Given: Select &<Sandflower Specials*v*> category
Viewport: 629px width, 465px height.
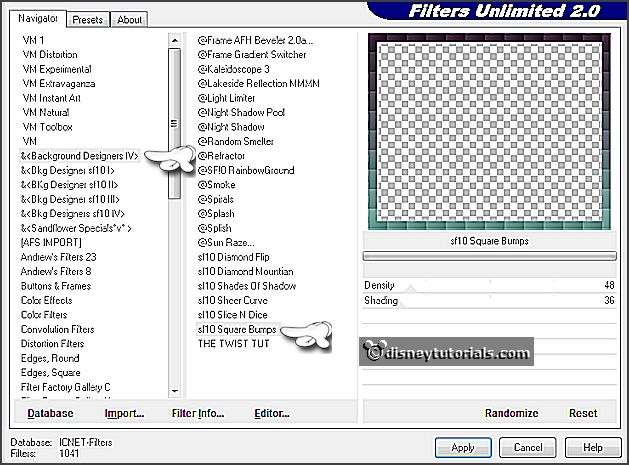Looking at the screenshot, I should coord(76,228).
